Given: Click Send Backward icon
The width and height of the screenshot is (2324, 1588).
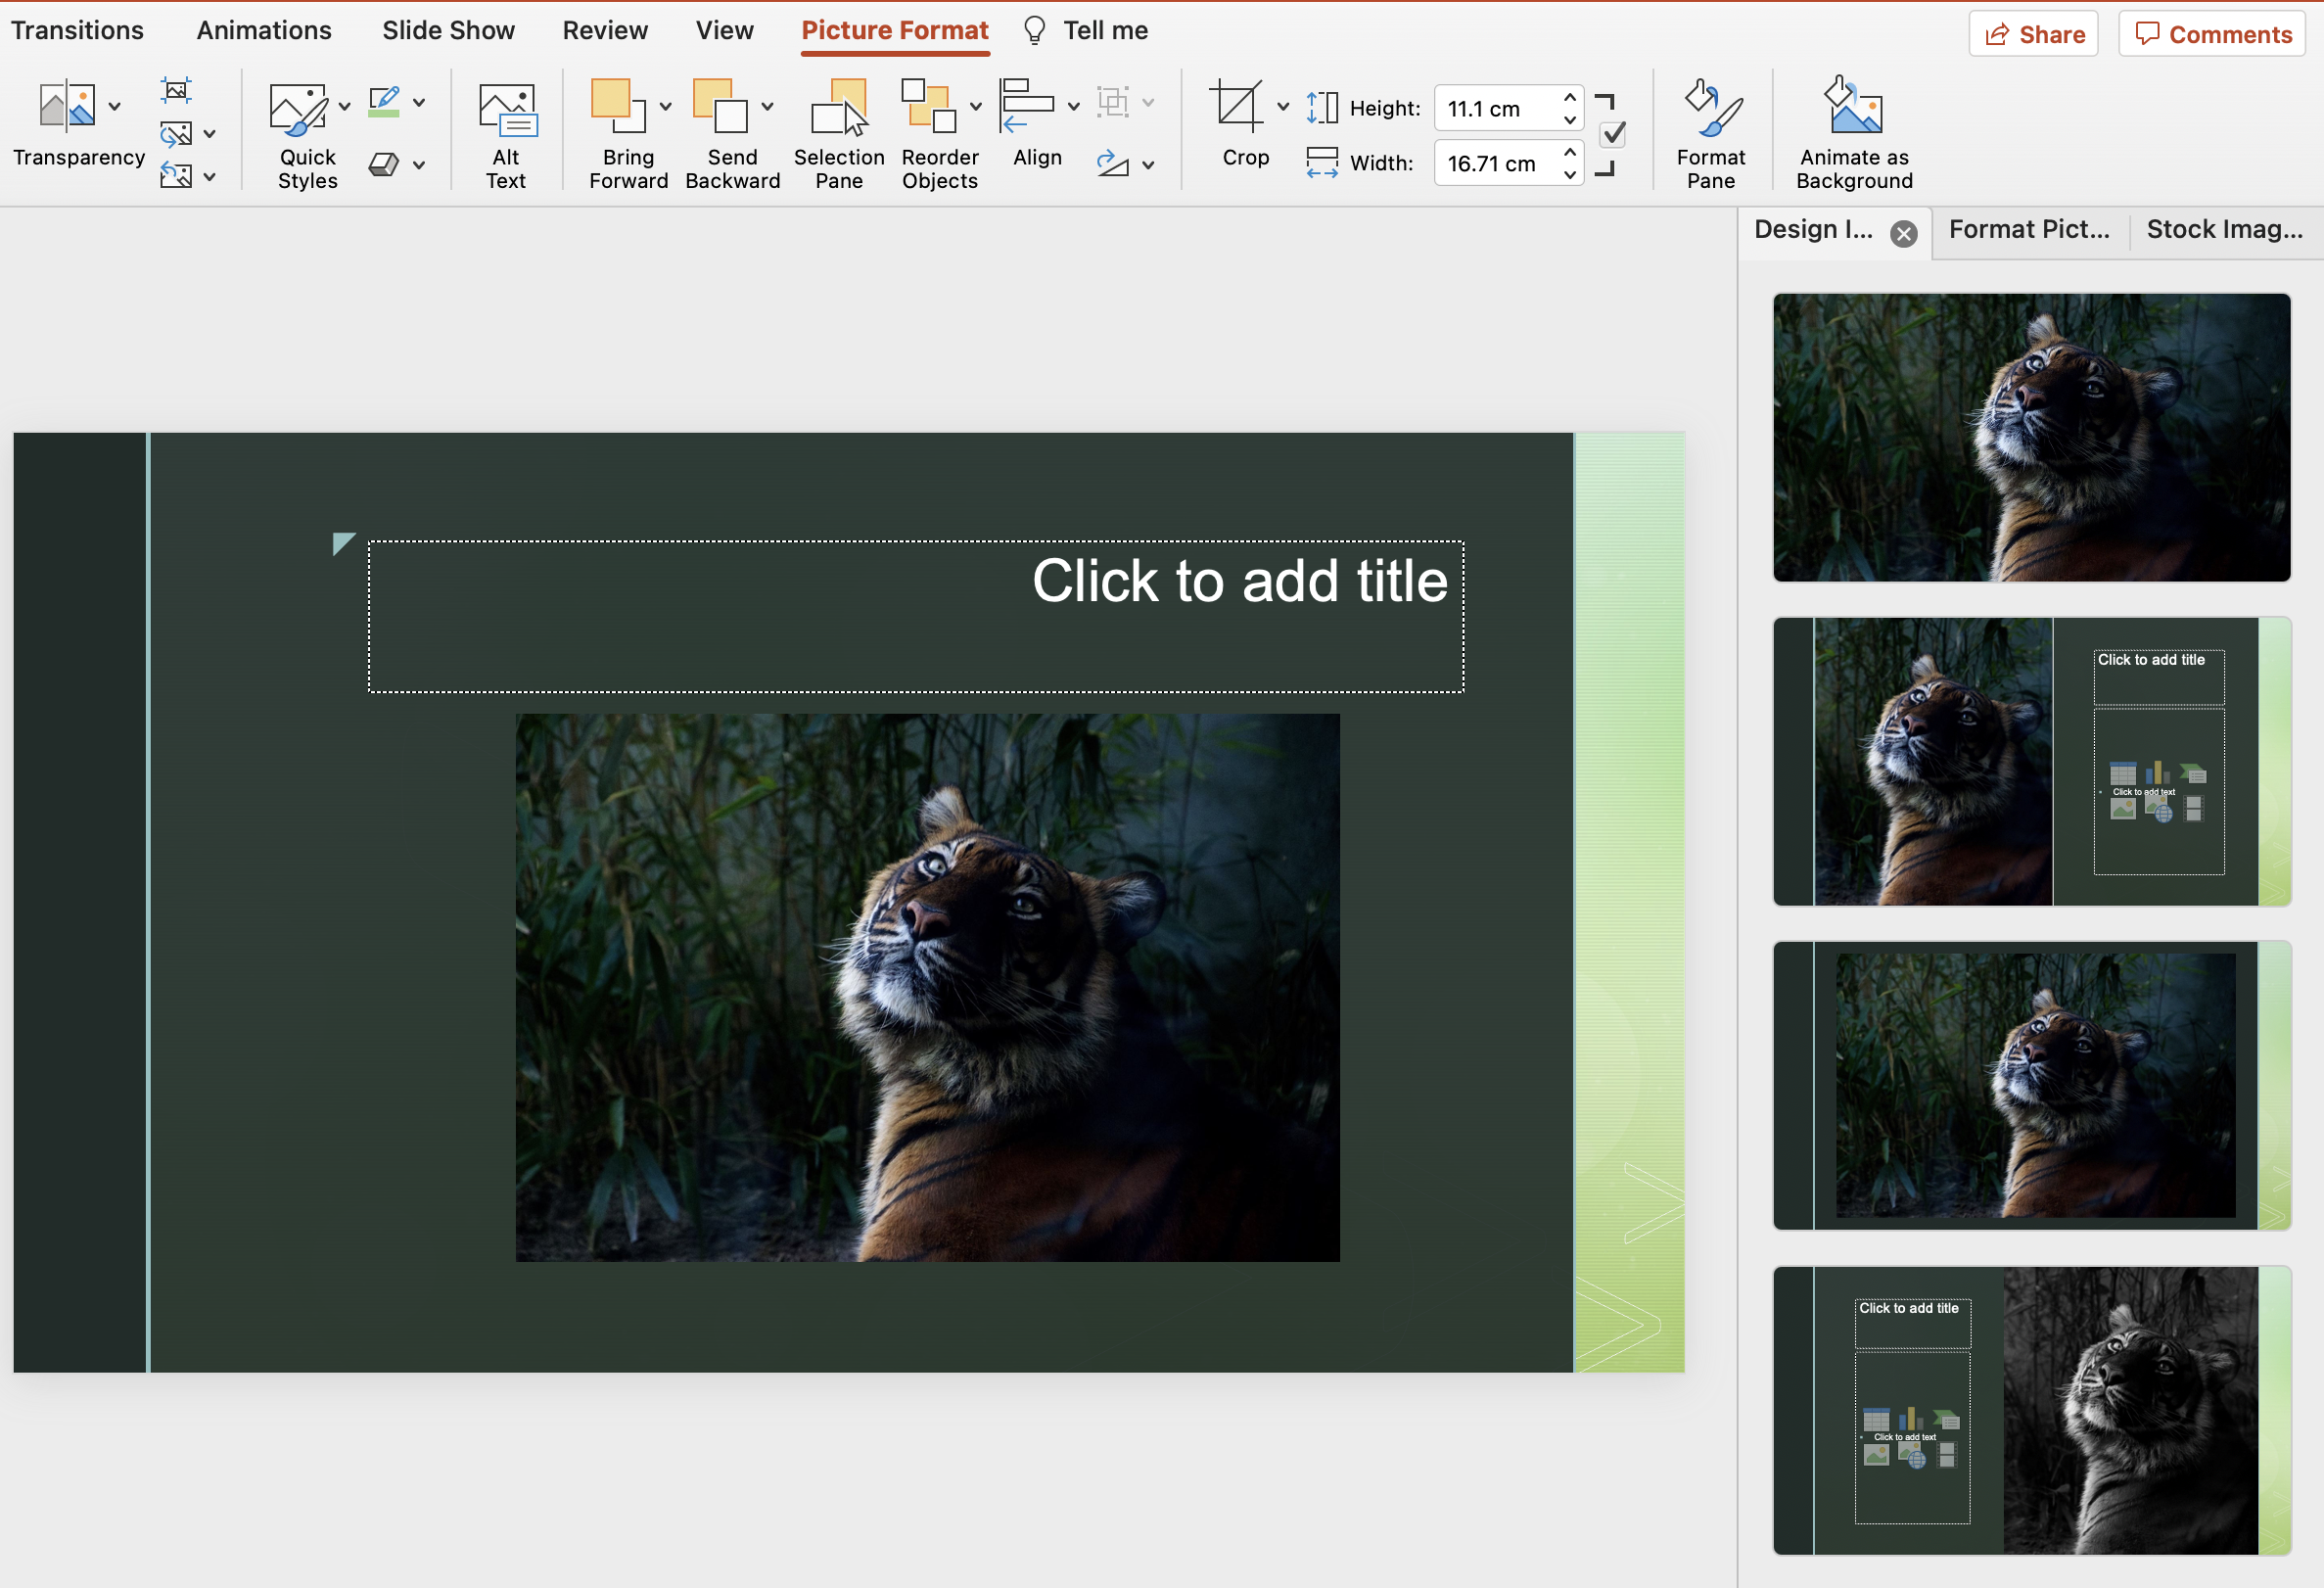Looking at the screenshot, I should [721, 106].
